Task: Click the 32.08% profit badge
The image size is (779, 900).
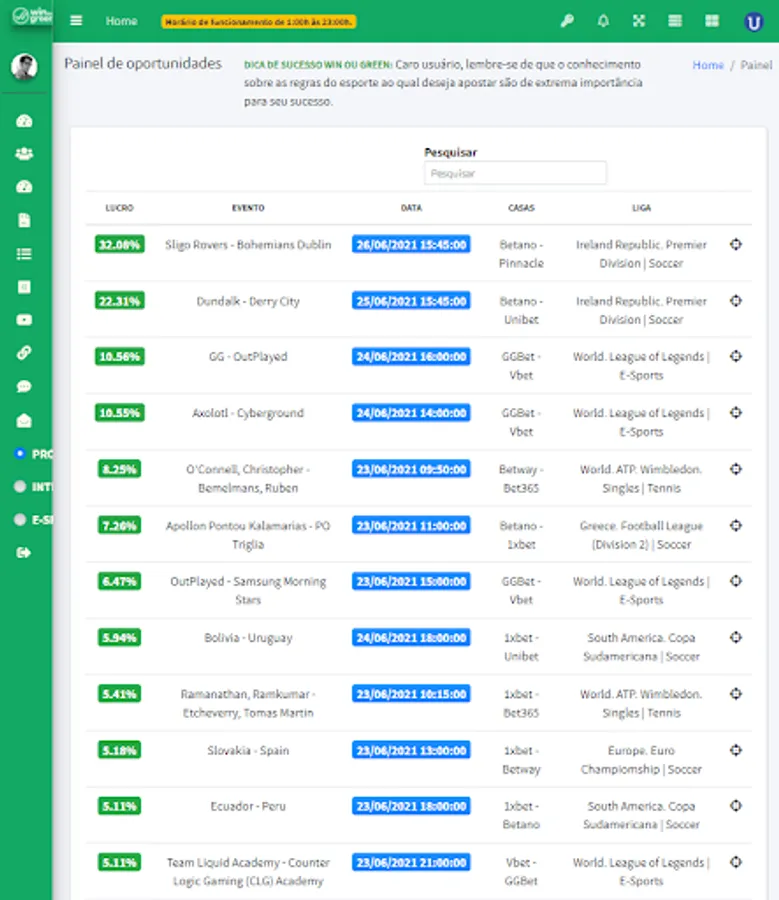Action: tap(119, 245)
